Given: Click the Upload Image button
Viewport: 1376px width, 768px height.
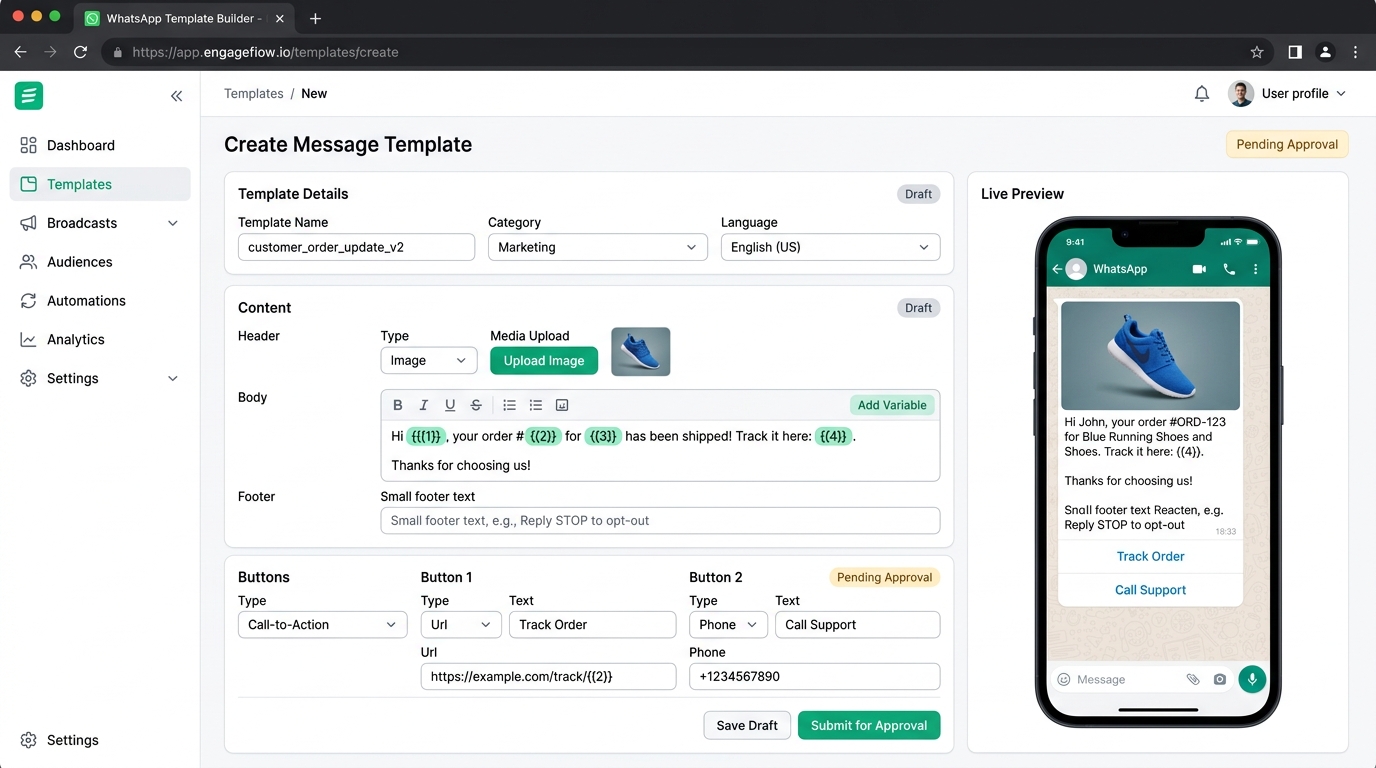Looking at the screenshot, I should pyautogui.click(x=544, y=361).
